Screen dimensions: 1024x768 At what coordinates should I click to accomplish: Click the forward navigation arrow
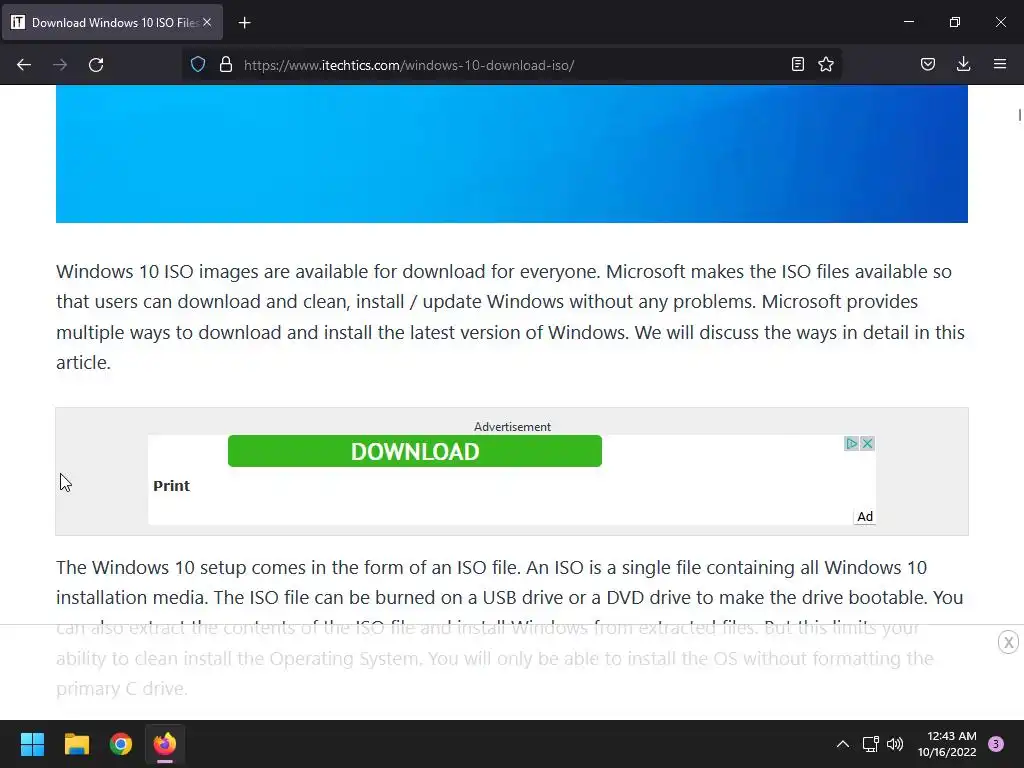pos(60,65)
